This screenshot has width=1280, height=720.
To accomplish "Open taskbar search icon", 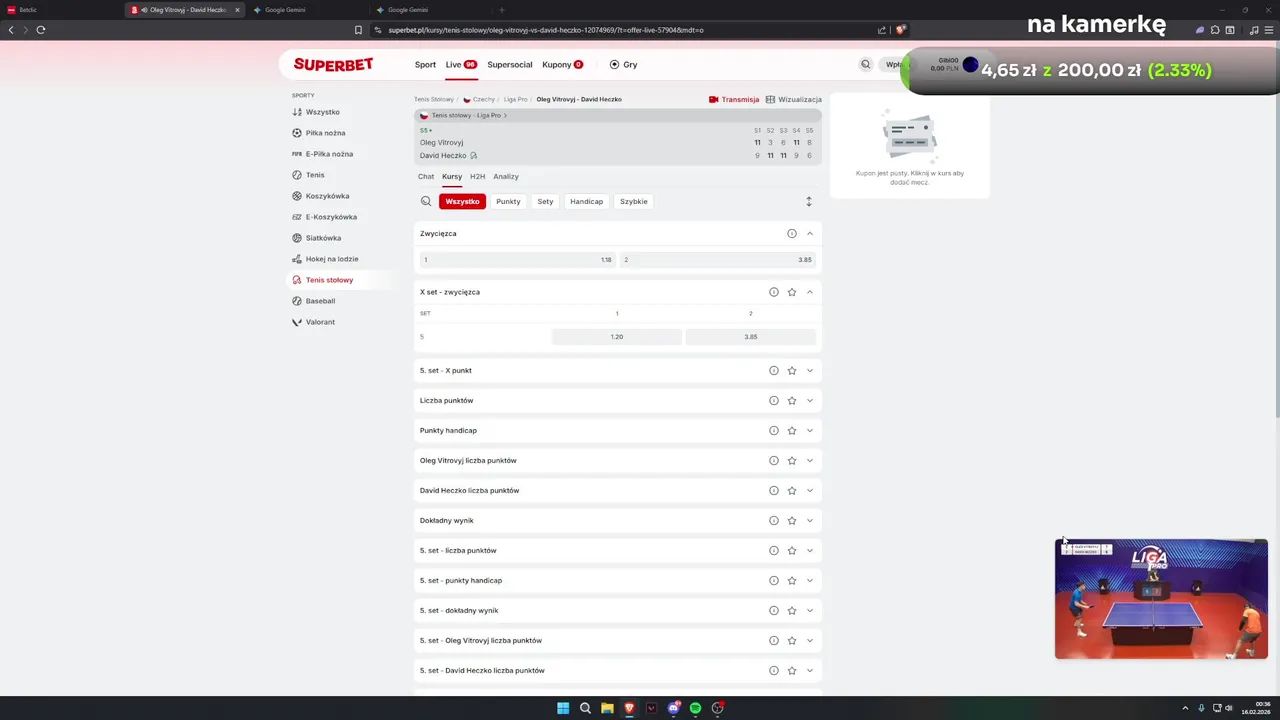I will click(x=585, y=708).
